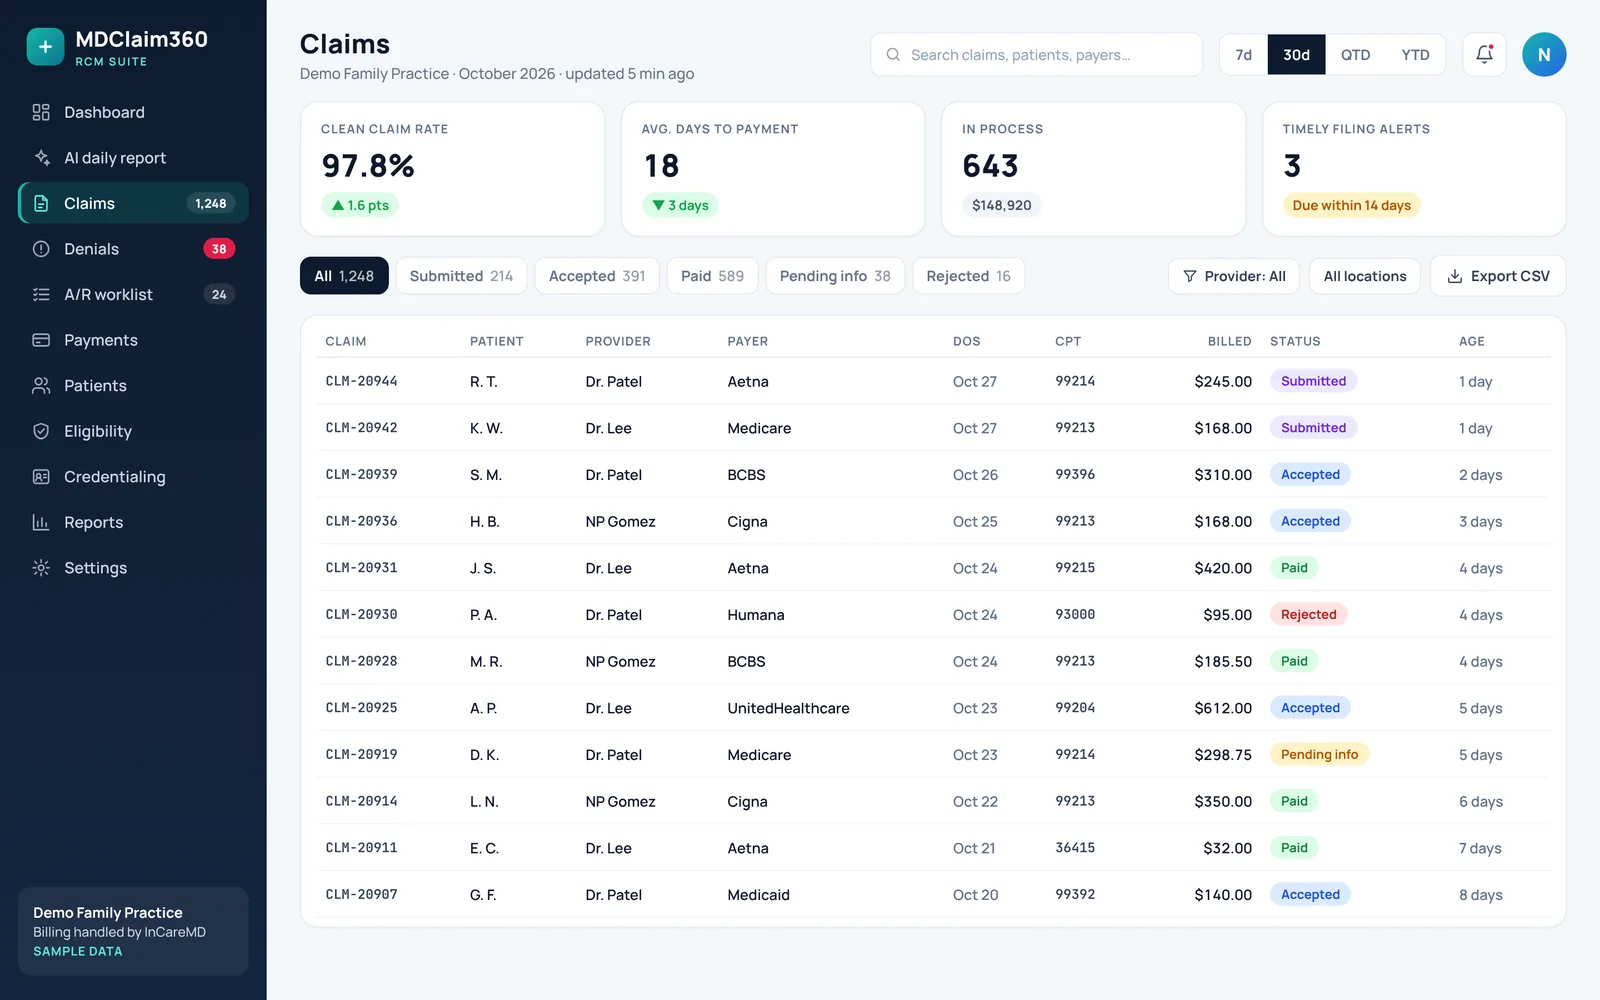Click payer UnitedHealthcare in CLM-20925 row
This screenshot has height=1000, width=1600.
(788, 708)
